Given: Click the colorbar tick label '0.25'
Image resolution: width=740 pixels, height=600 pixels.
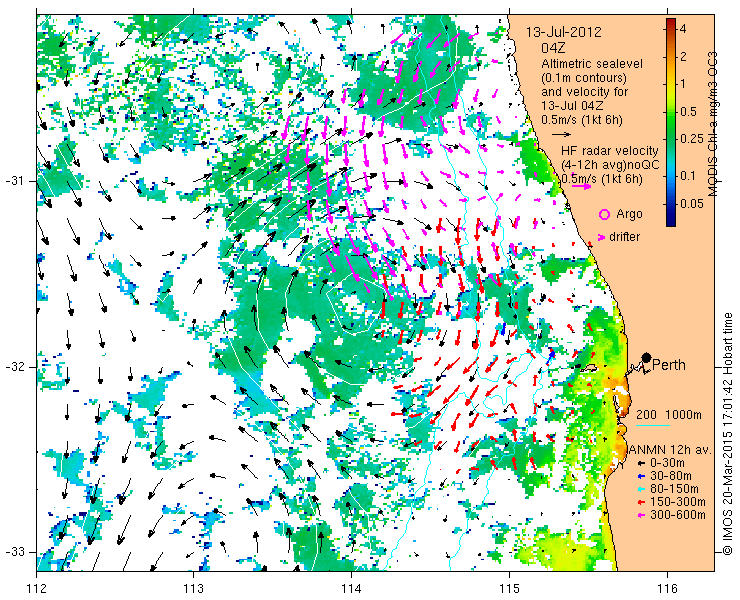Looking at the screenshot, I should click(x=693, y=139).
